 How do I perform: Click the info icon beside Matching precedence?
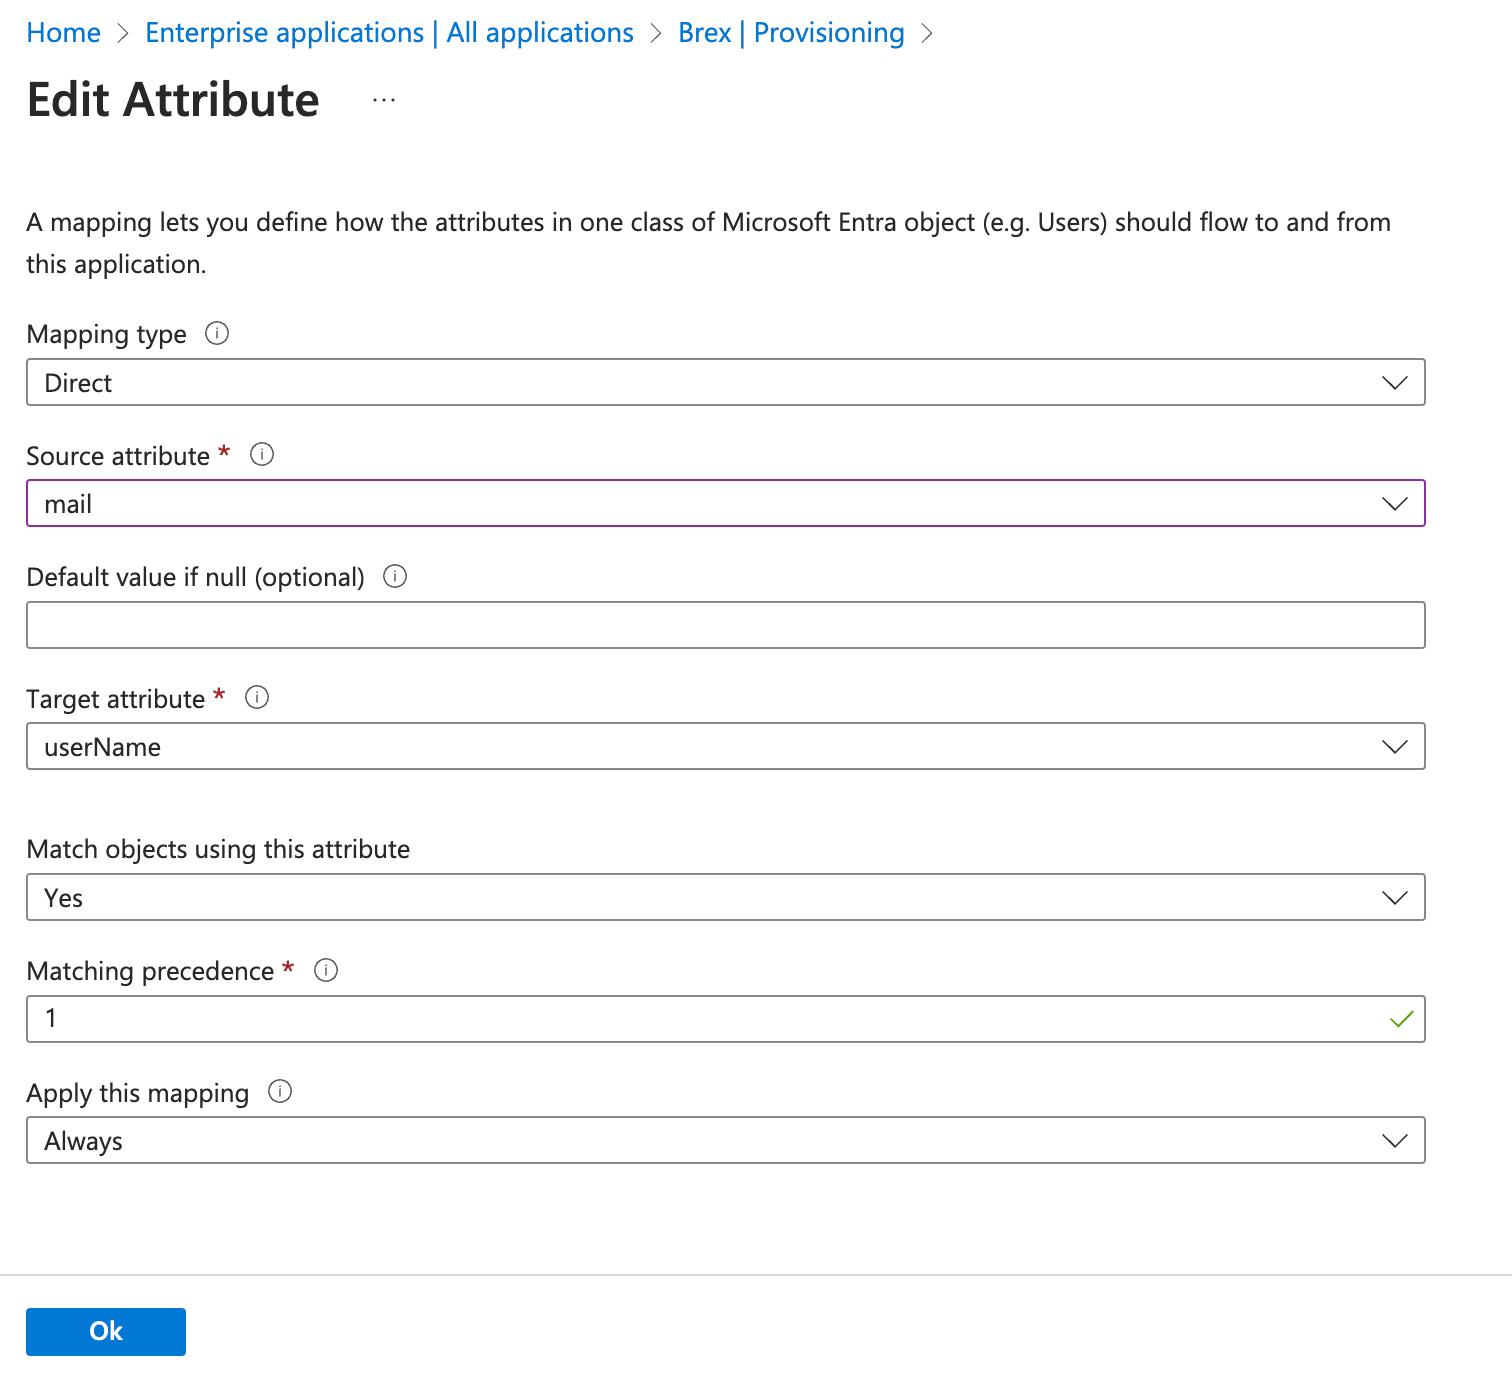tap(326, 970)
